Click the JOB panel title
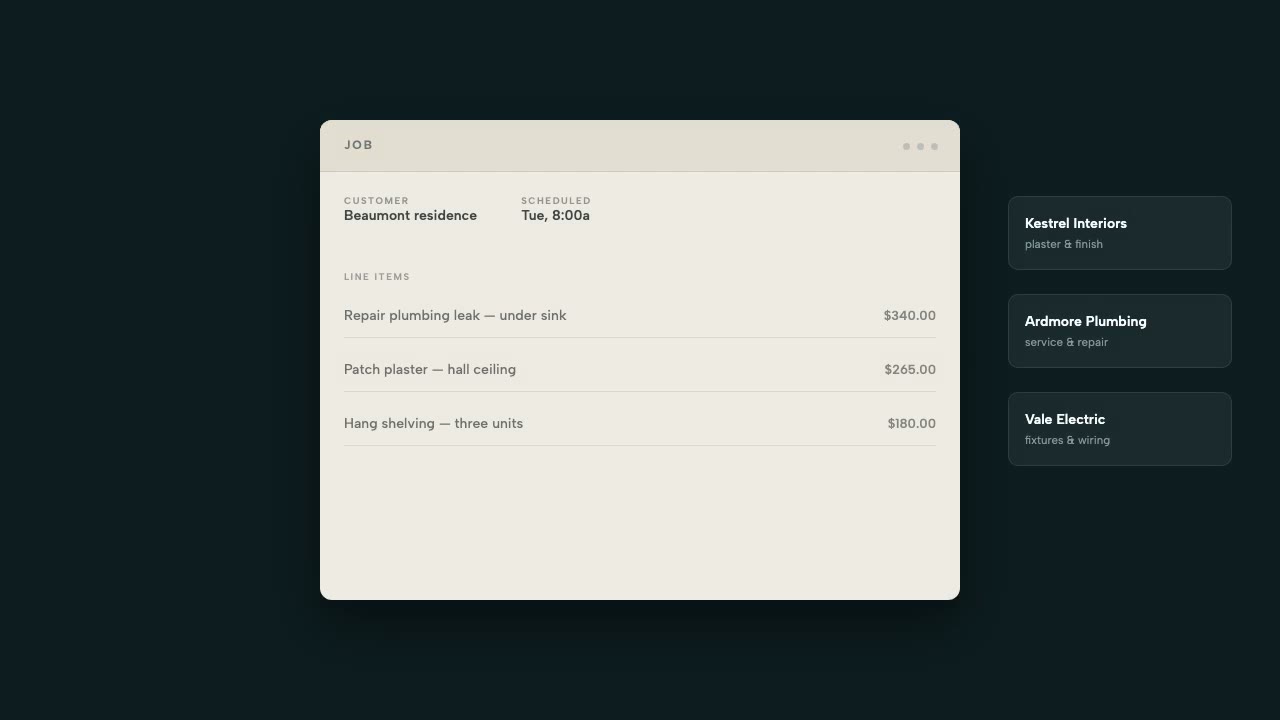Image resolution: width=1280 pixels, height=720 pixels. click(x=358, y=145)
